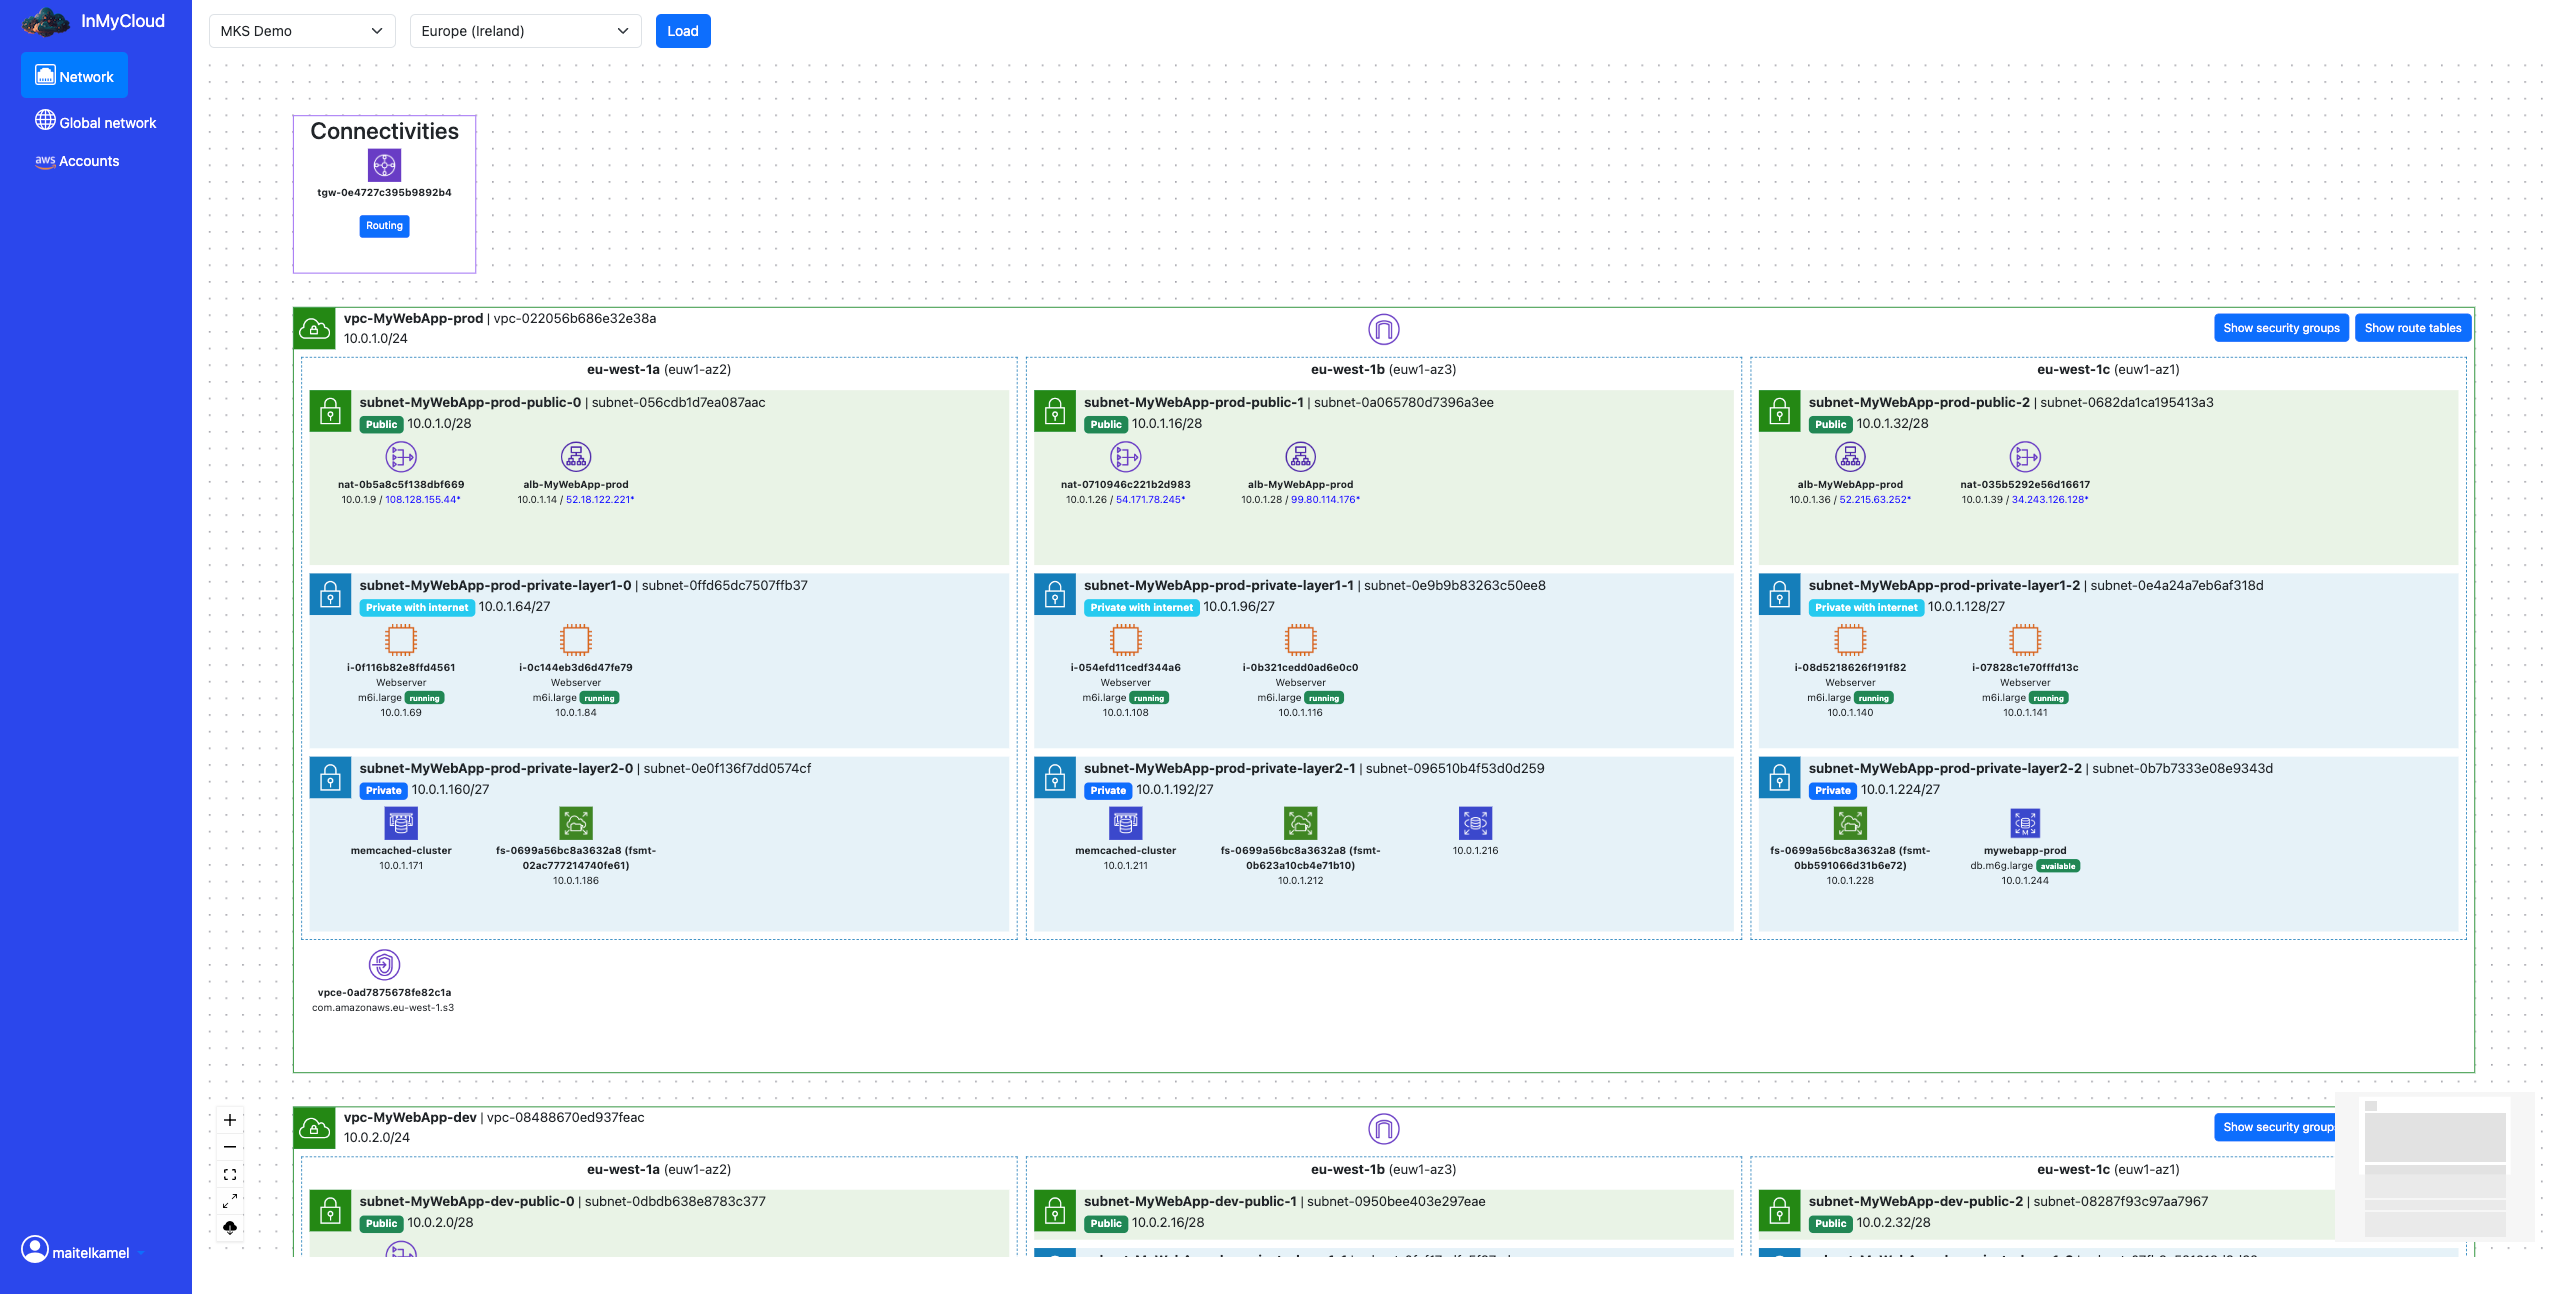Click mywebapp-prod RDS database icon
The image size is (2560, 1294).
pos(2025,823)
